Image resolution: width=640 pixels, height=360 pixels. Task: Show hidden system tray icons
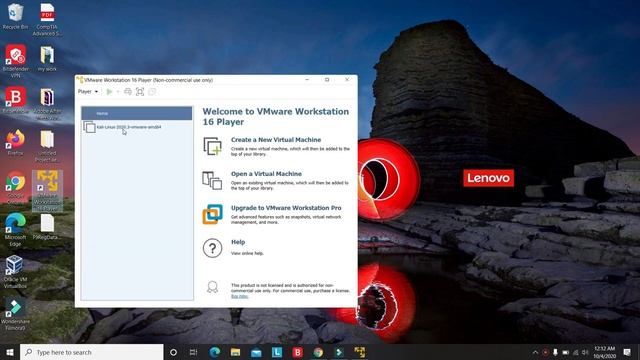(536, 352)
